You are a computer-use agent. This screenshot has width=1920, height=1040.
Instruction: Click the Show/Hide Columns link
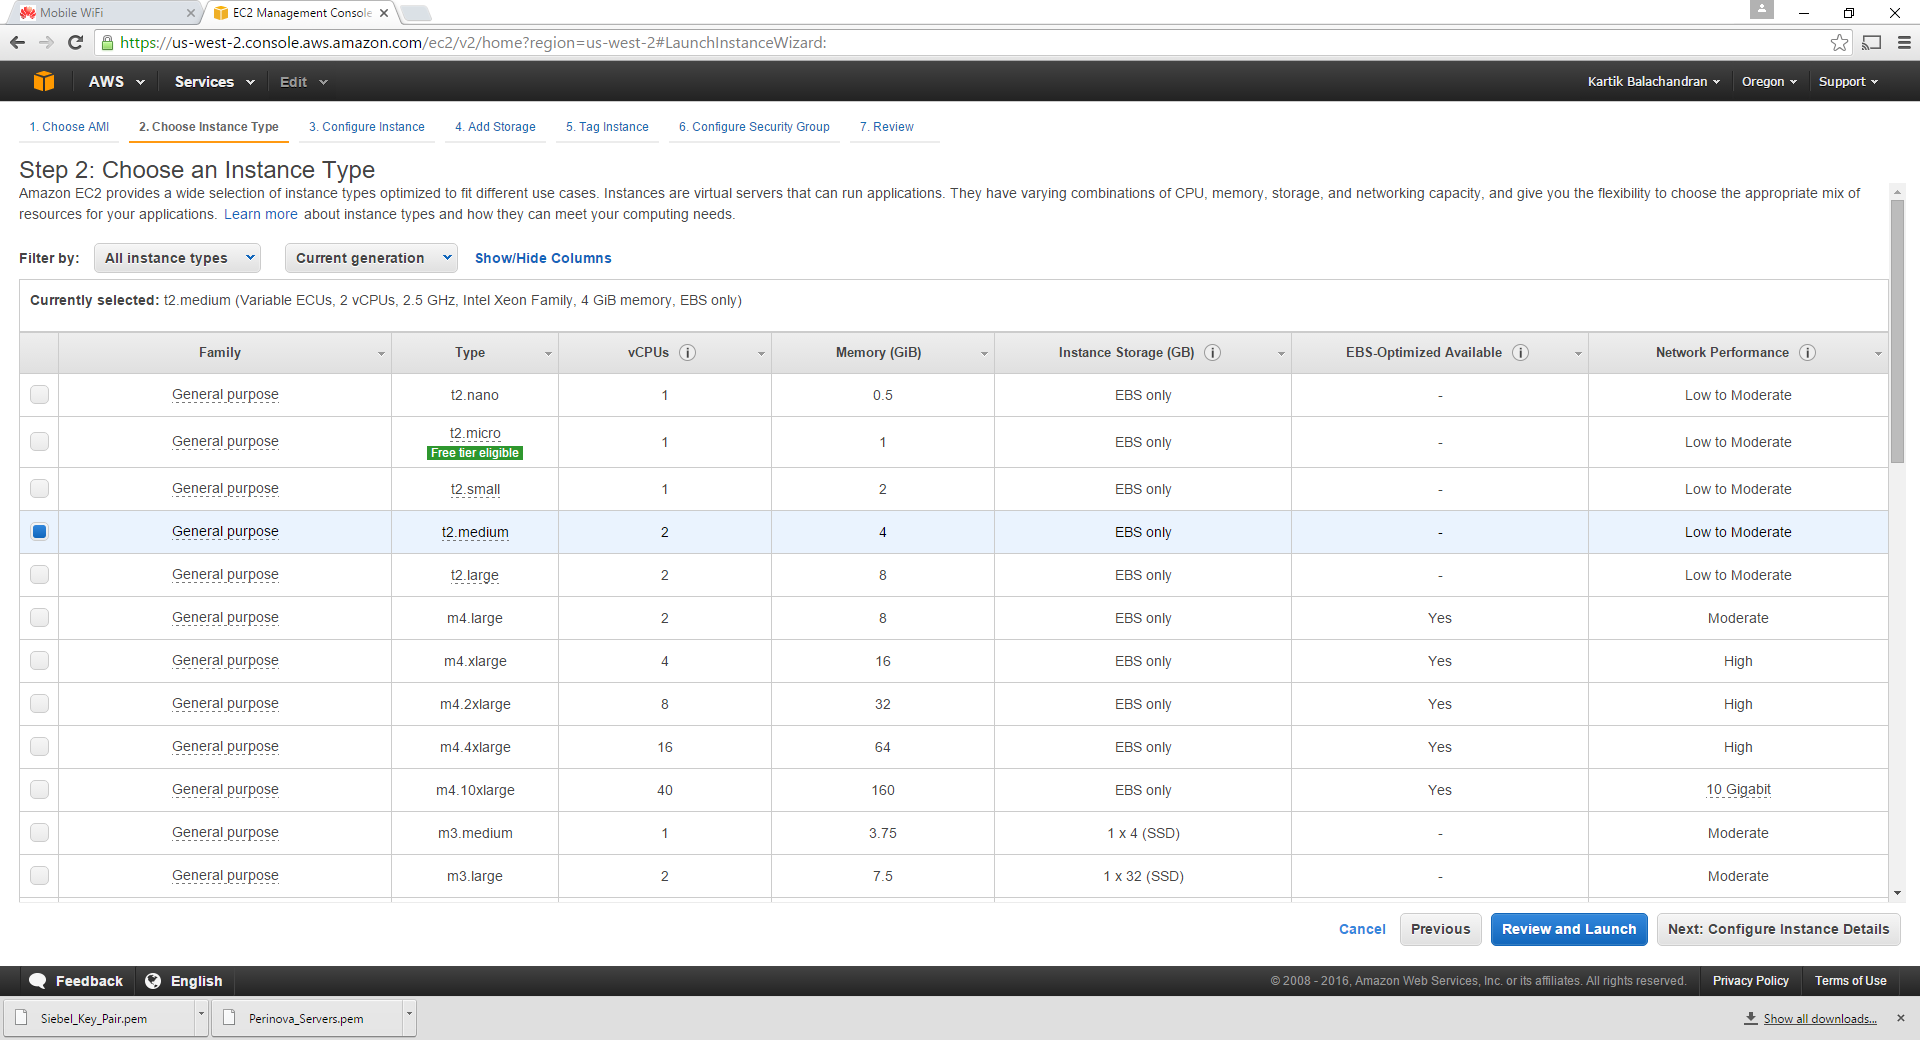pos(543,258)
